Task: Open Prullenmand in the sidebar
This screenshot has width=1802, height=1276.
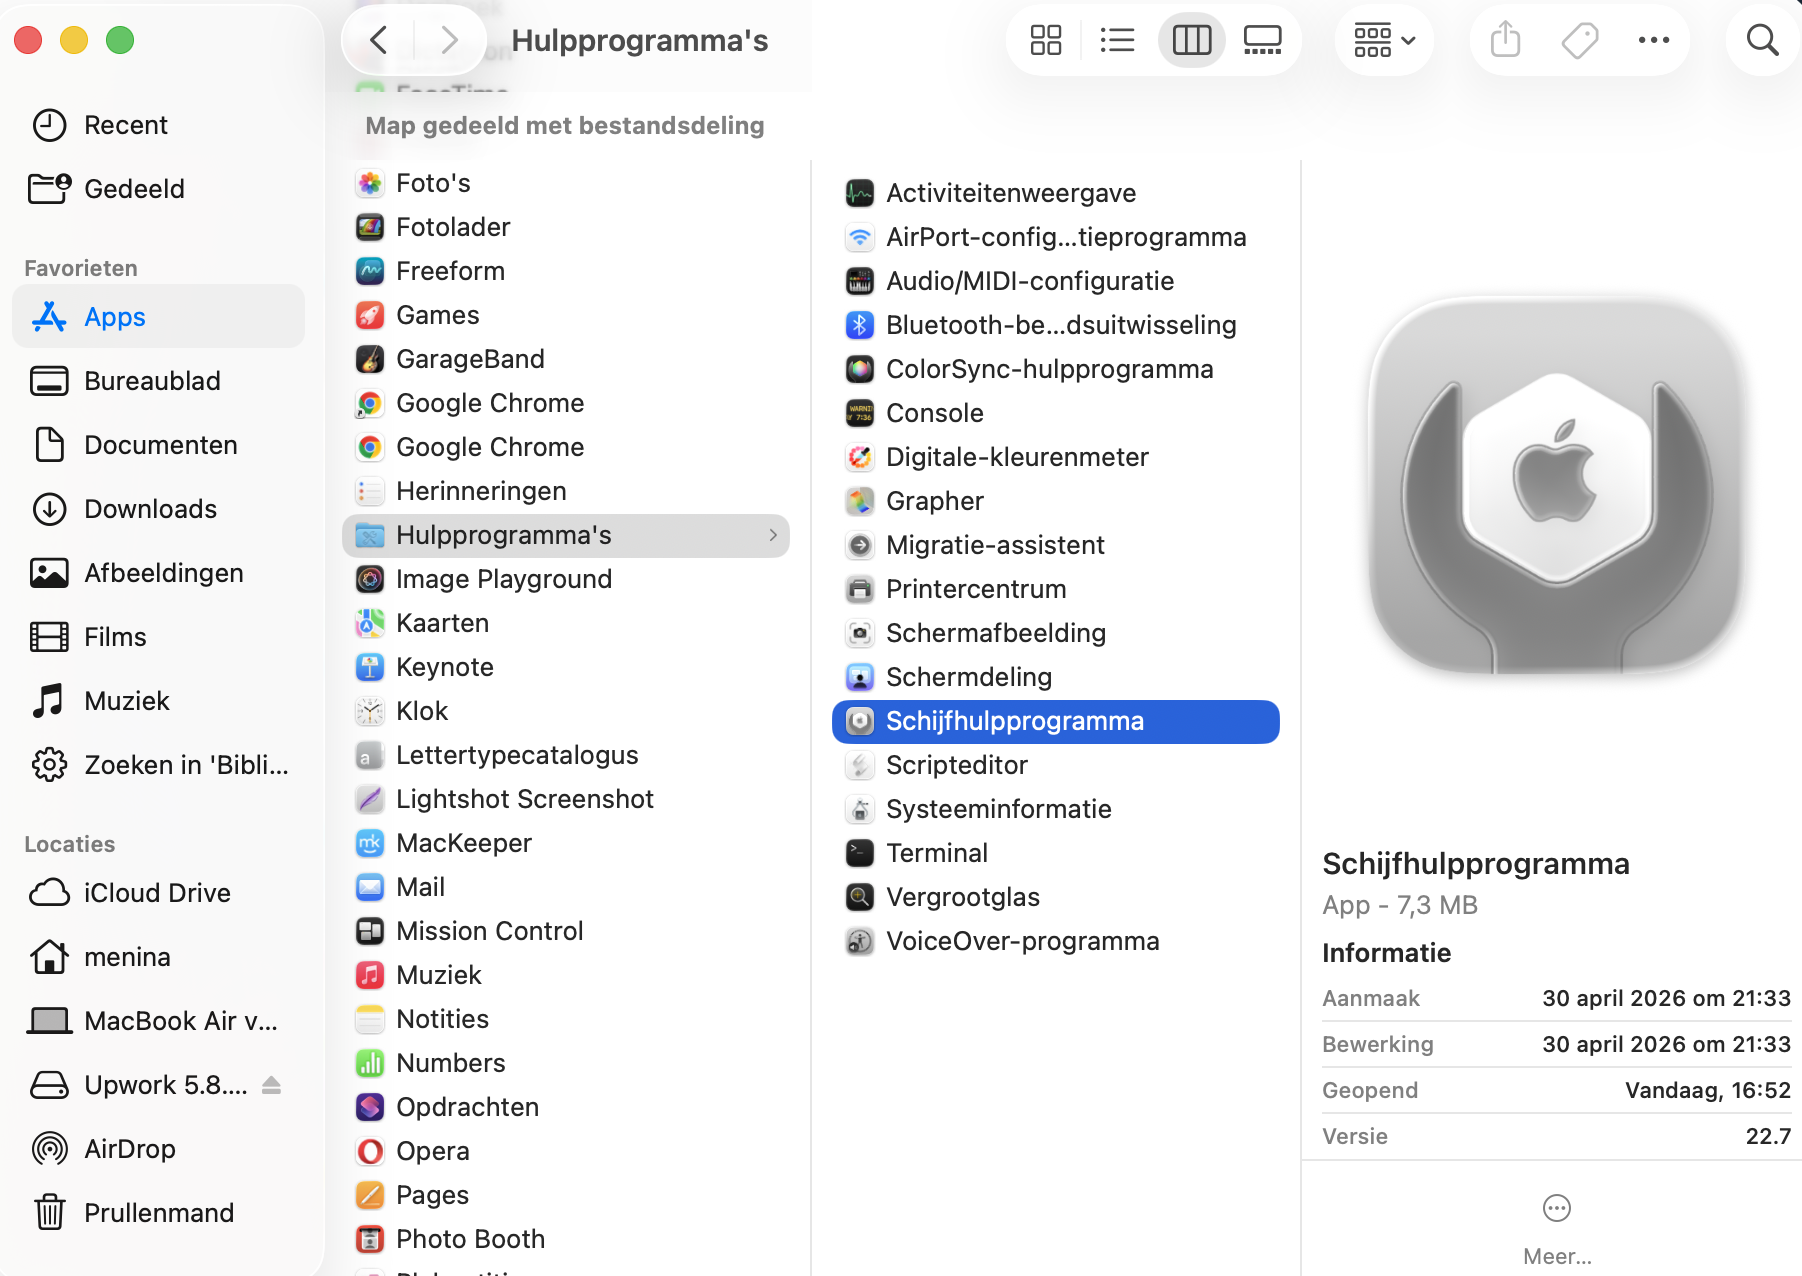Action: (x=158, y=1213)
